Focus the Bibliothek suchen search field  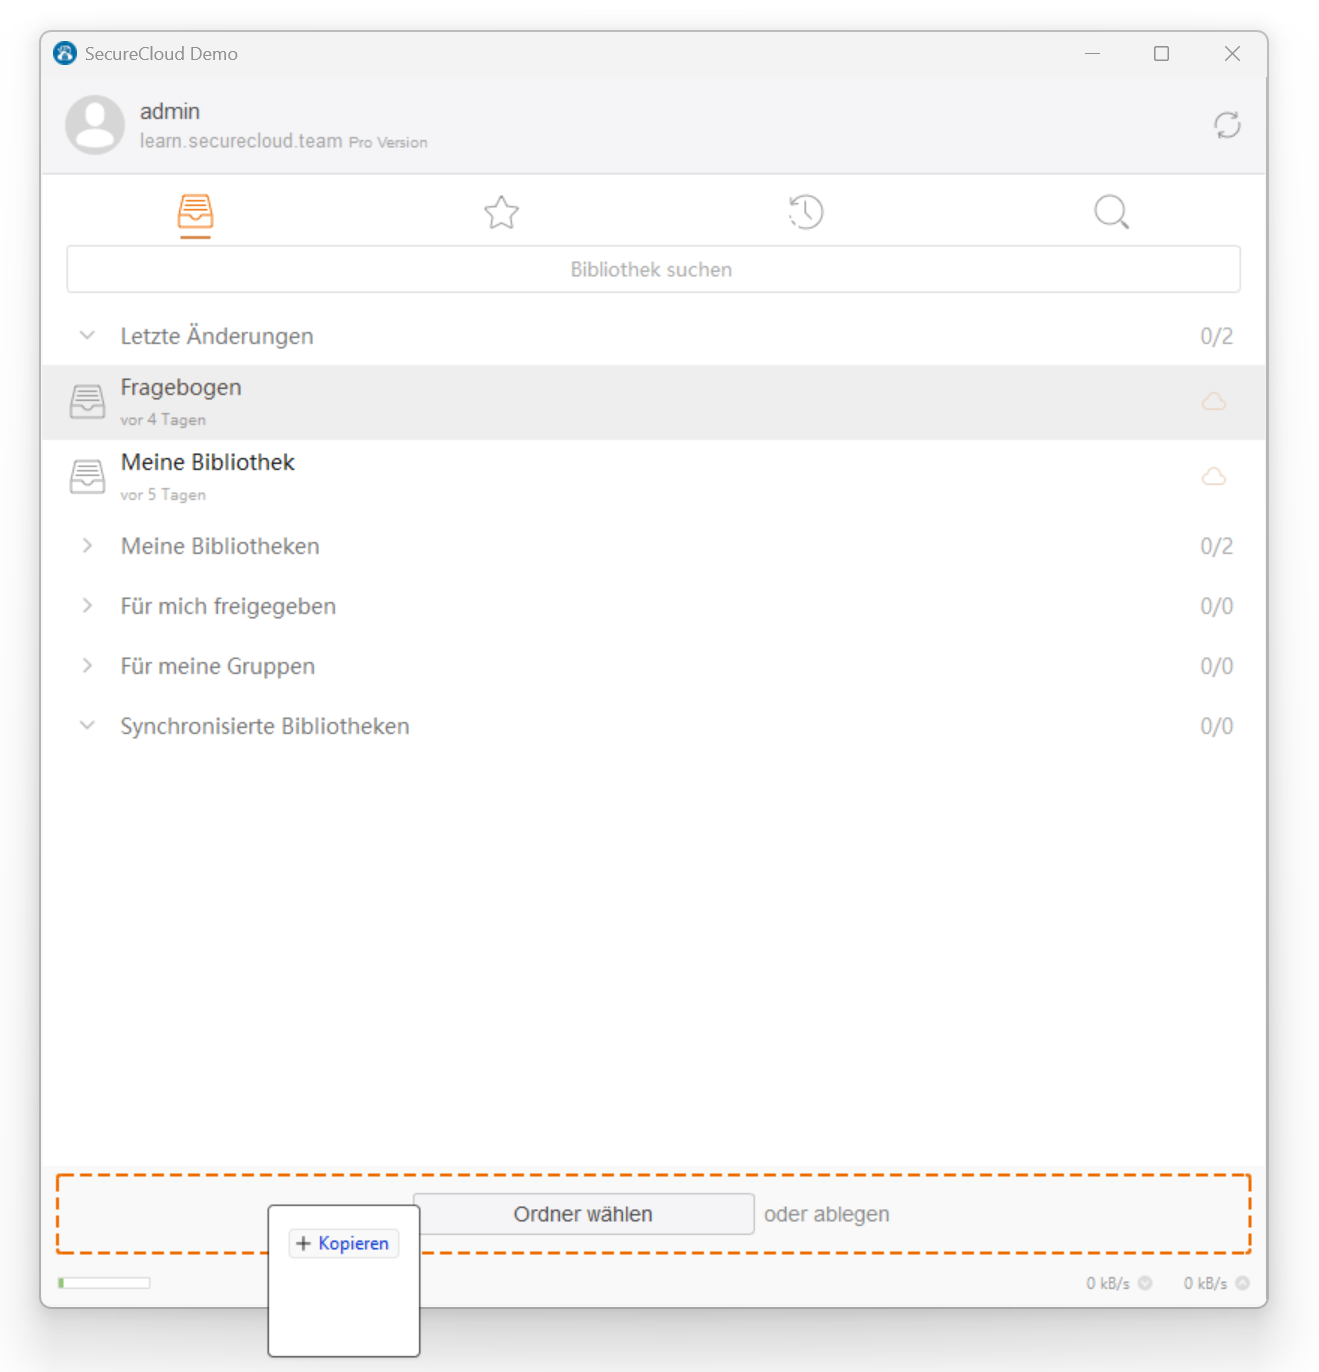(653, 269)
